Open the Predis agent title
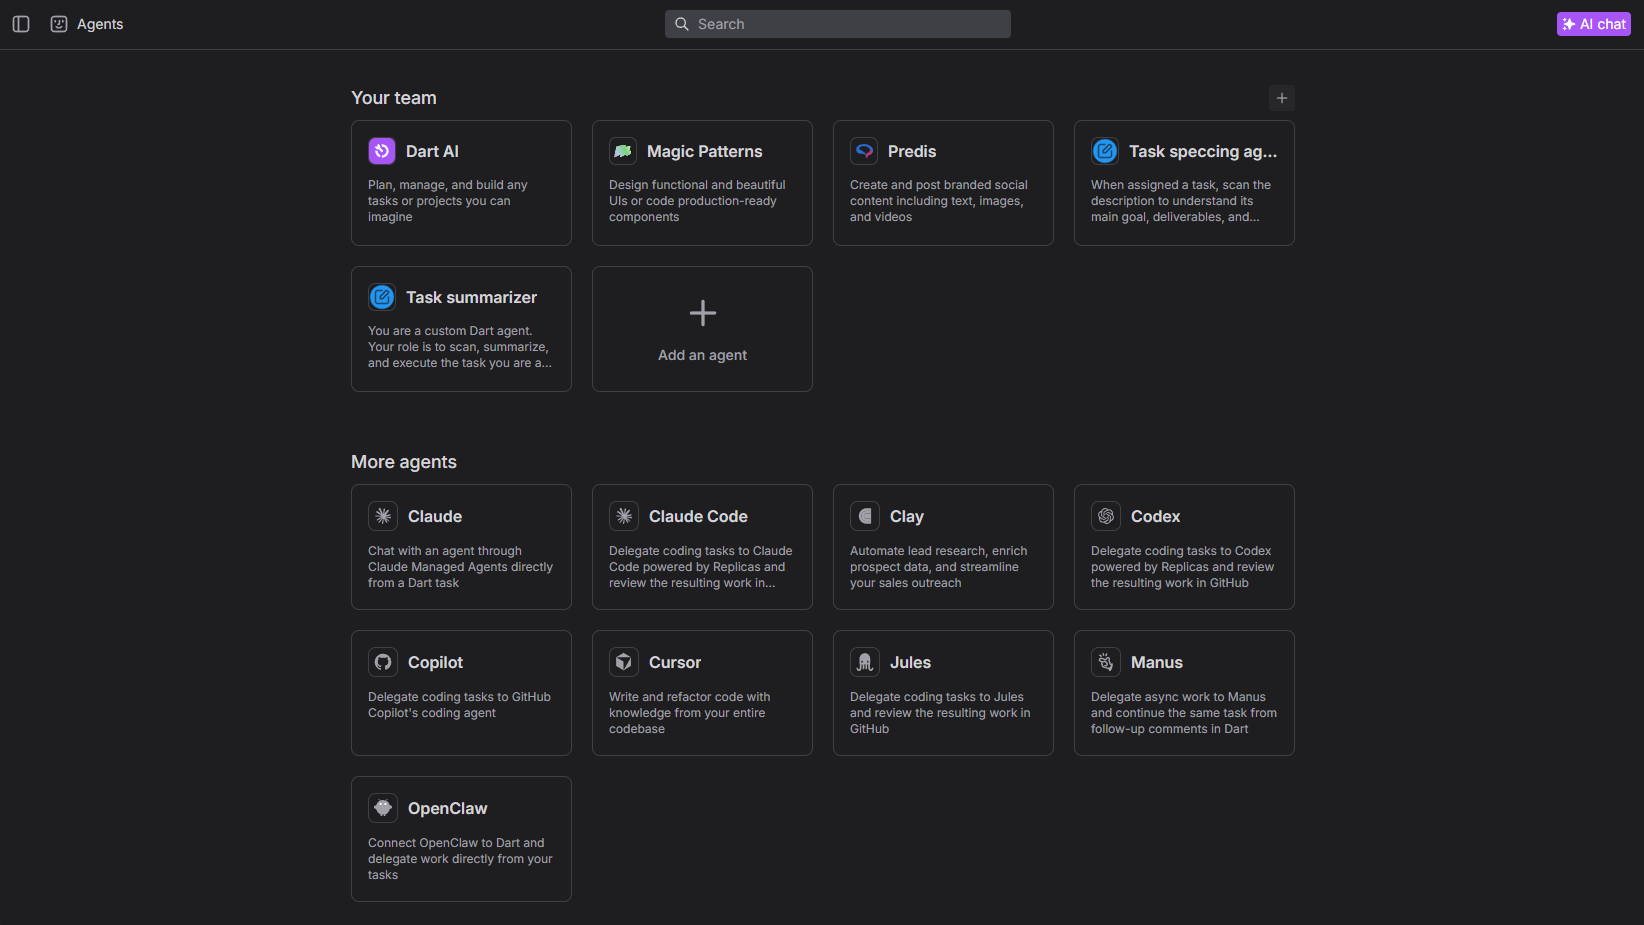 click(912, 151)
